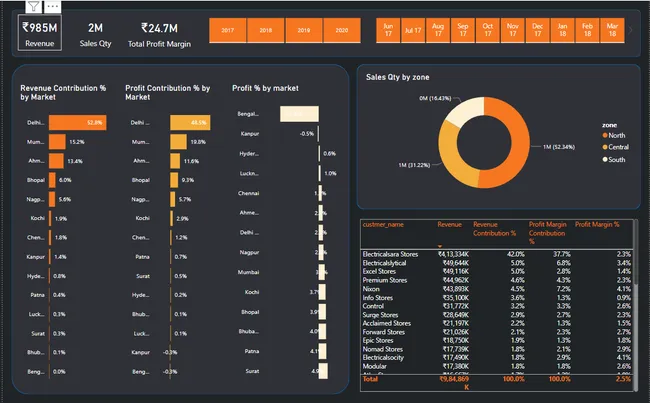Advance the month slicer with the right chevron

[x=631, y=30]
